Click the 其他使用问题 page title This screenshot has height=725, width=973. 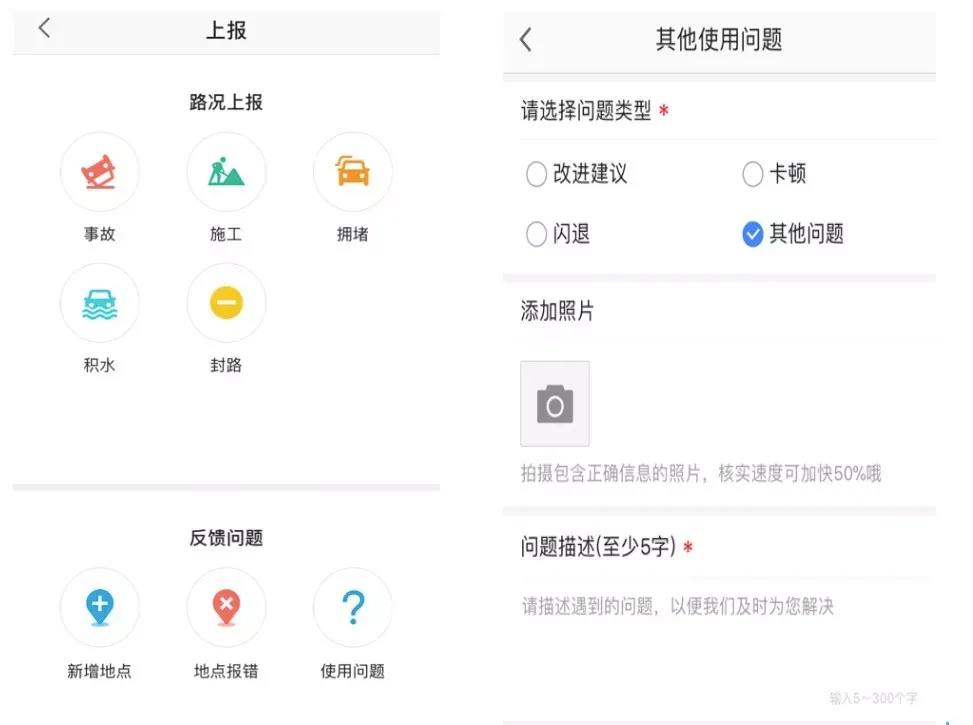pos(719,40)
